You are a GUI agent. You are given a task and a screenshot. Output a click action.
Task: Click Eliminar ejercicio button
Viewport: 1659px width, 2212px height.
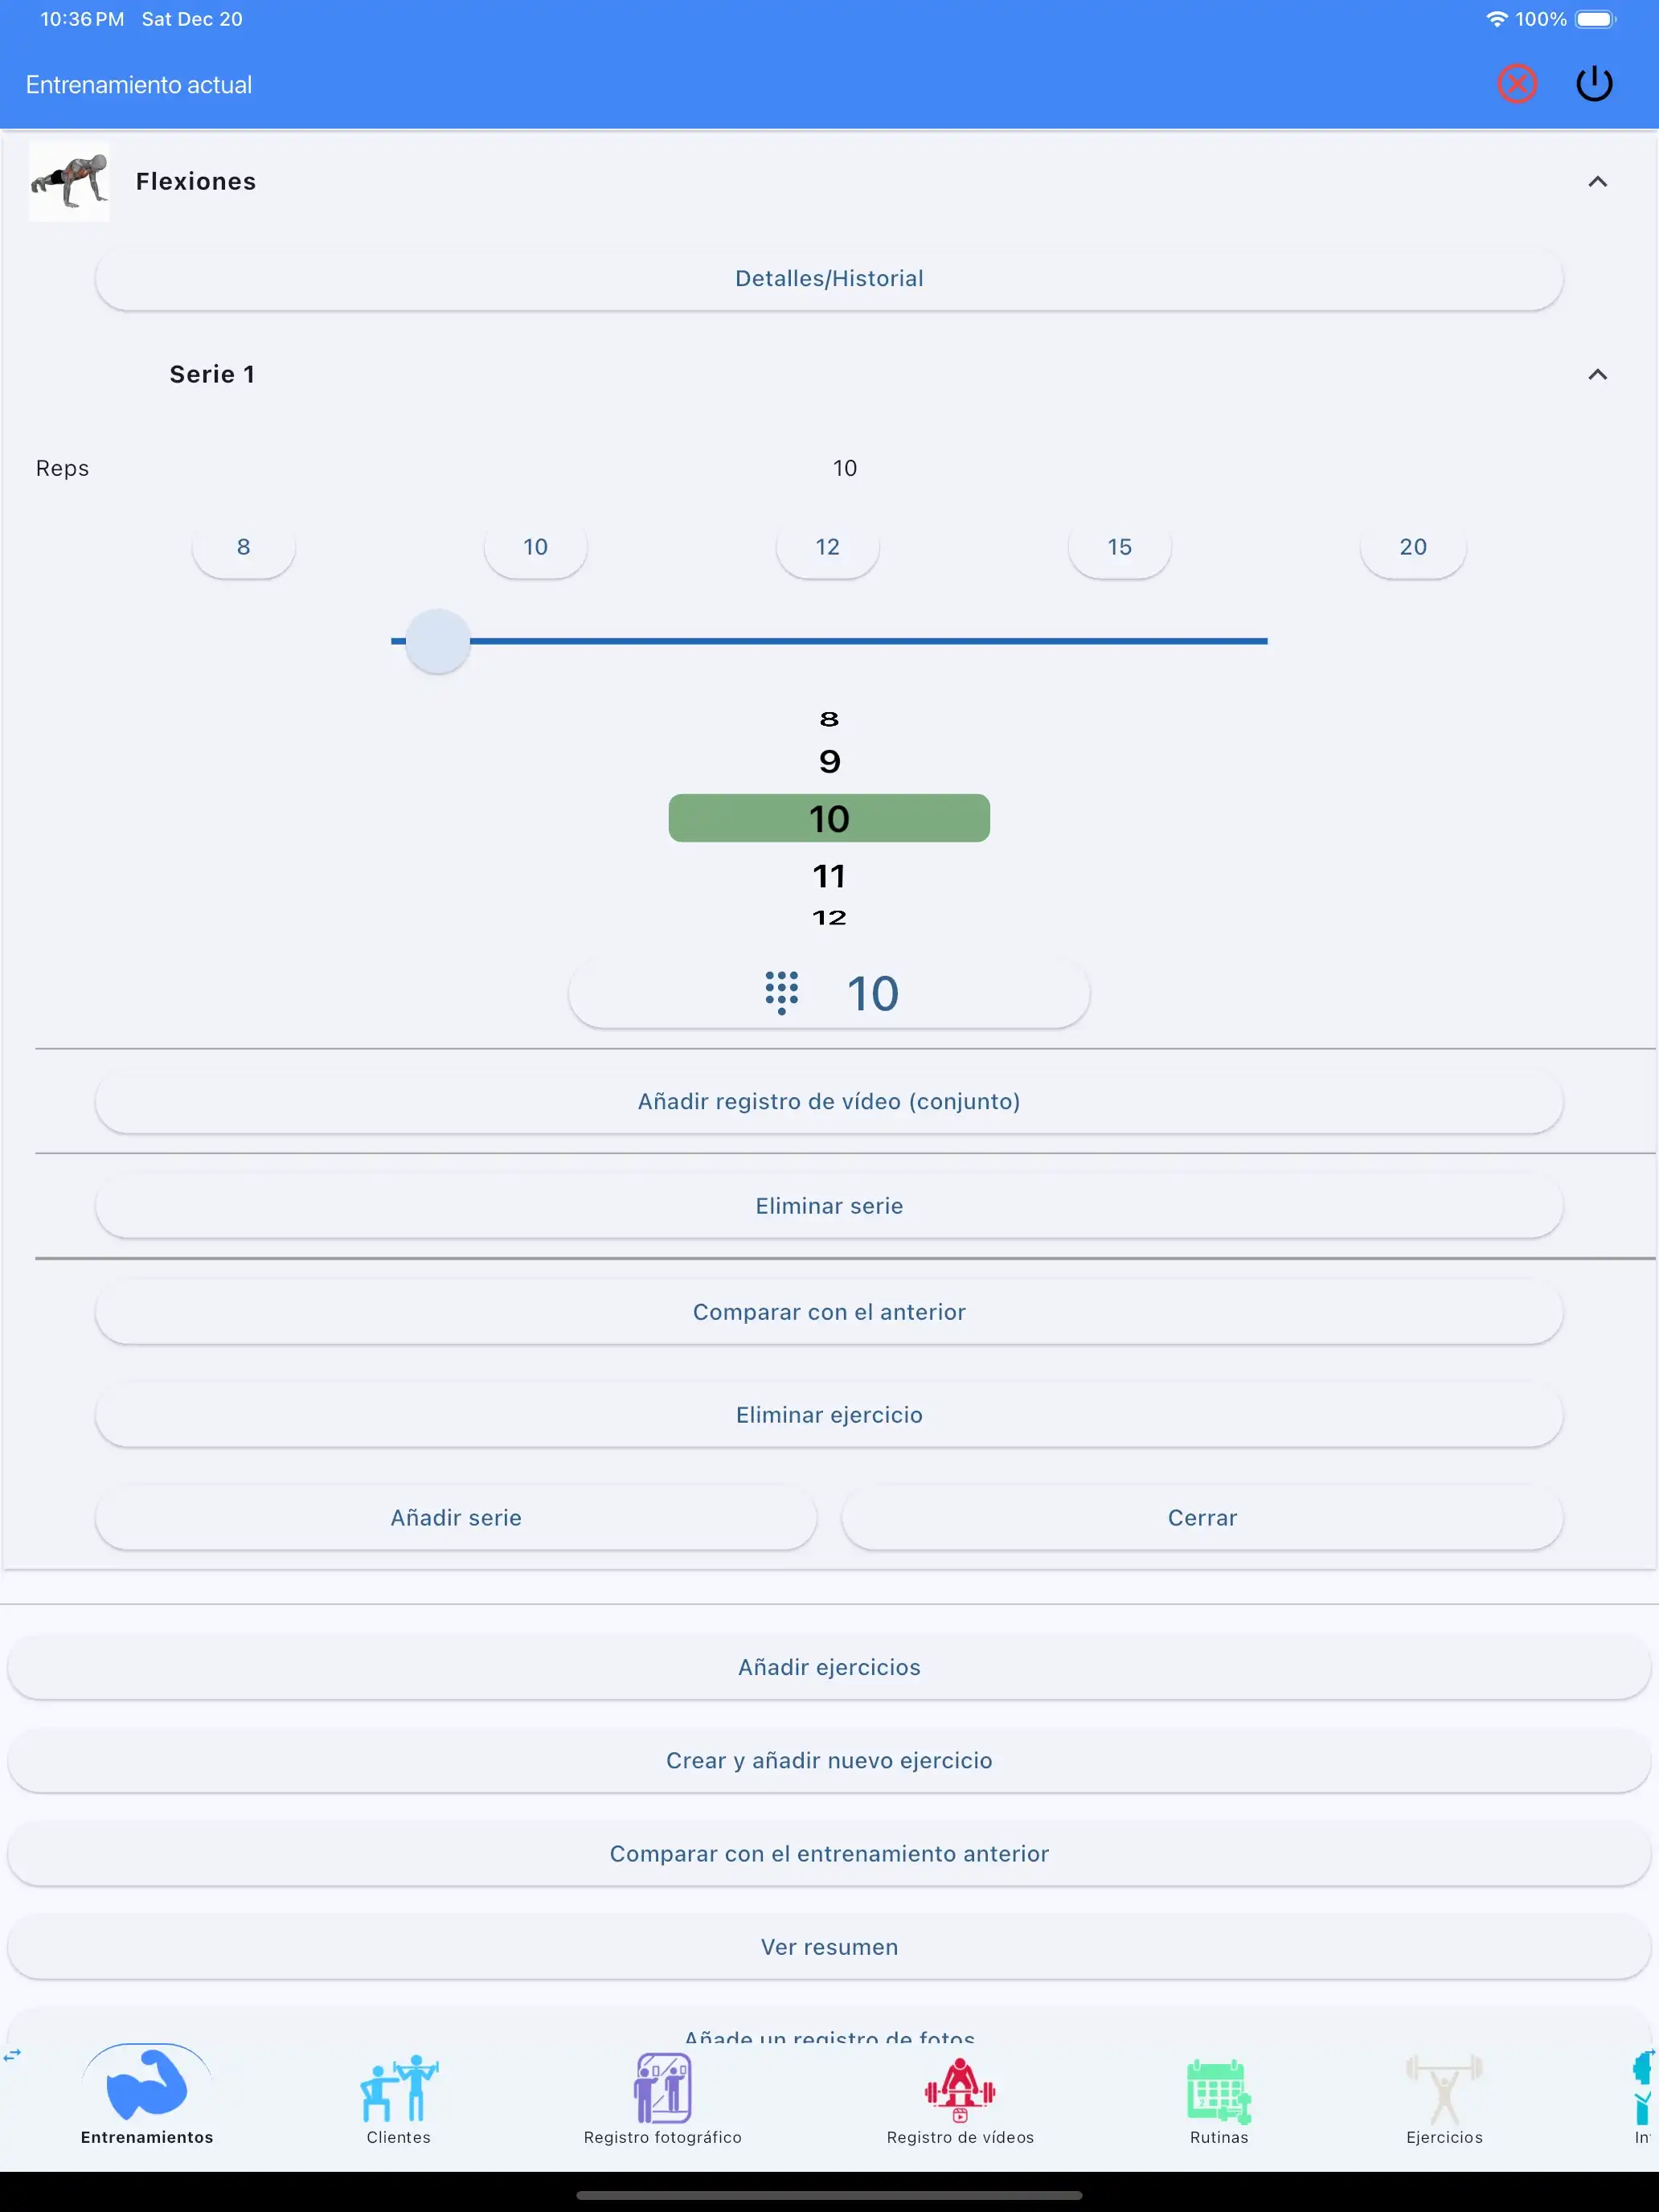(829, 1415)
